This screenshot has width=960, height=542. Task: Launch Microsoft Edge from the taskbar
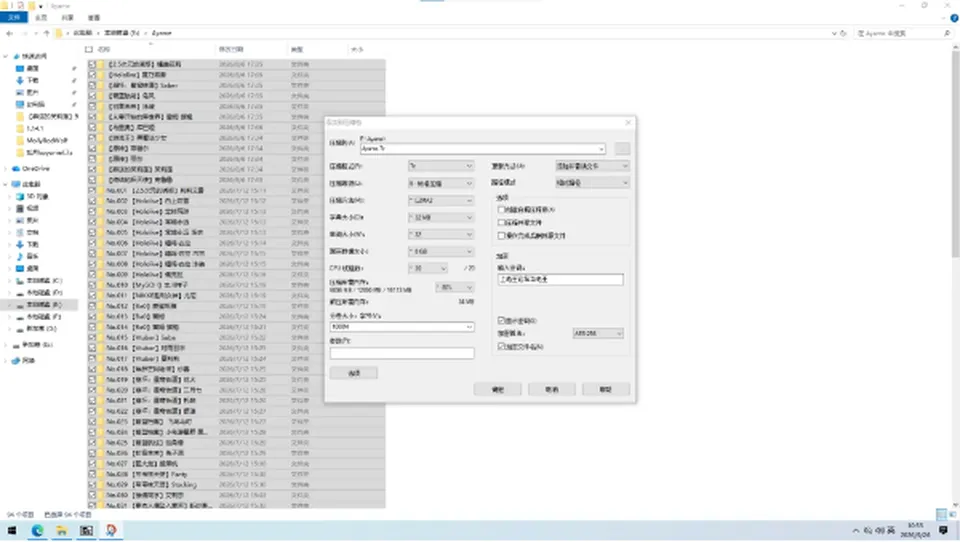(x=37, y=530)
